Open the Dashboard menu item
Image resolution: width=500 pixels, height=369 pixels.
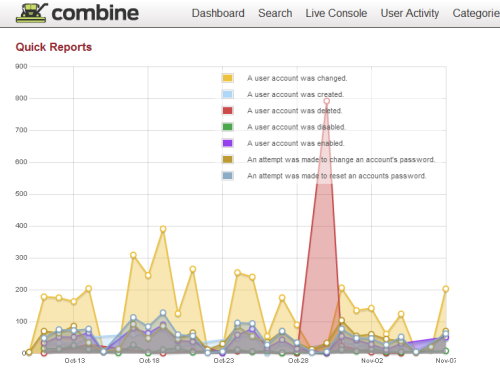[x=218, y=13]
